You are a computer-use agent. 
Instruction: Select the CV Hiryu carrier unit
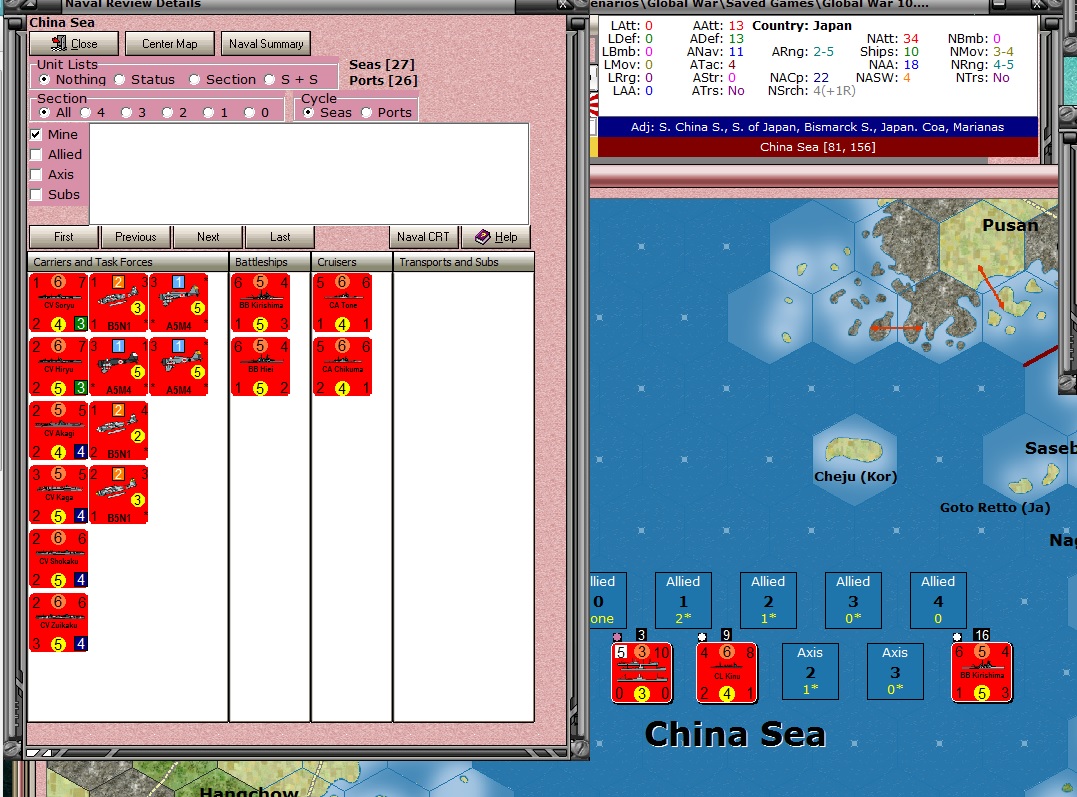(58, 367)
